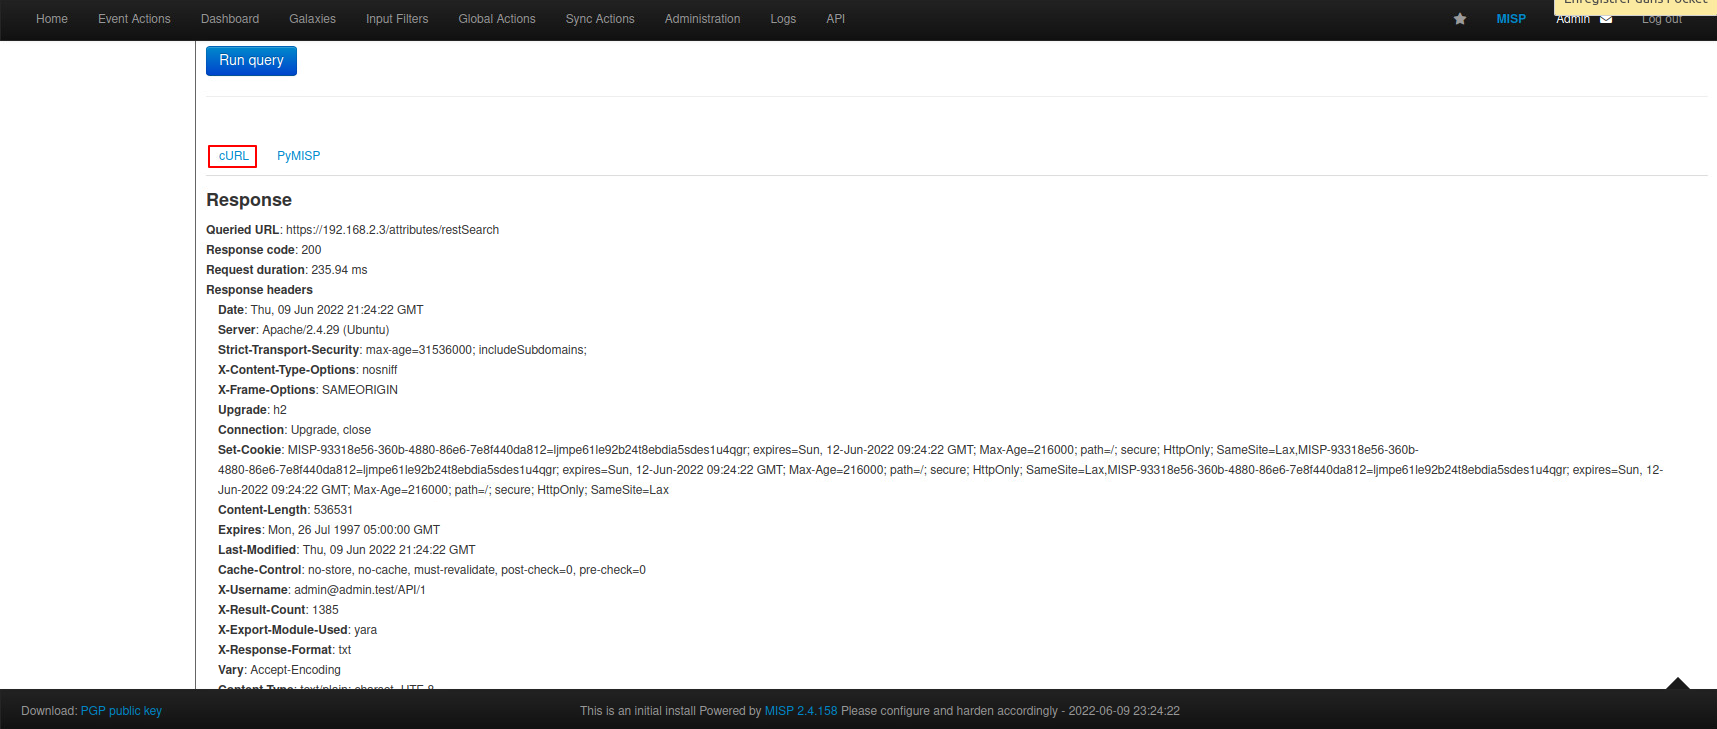The image size is (1717, 729).
Task: Open the Event Actions menu
Action: pyautogui.click(x=134, y=19)
